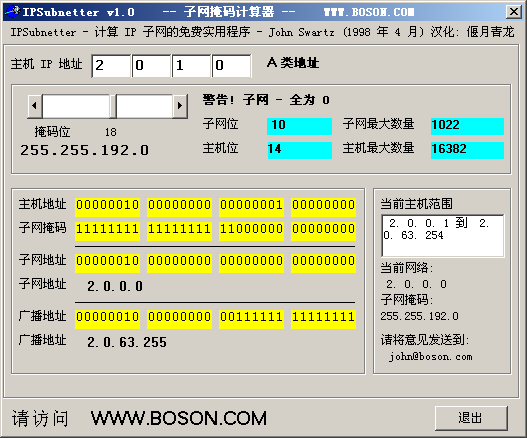
Task: Click current network value under 当前网络
Action: [x=416, y=284]
